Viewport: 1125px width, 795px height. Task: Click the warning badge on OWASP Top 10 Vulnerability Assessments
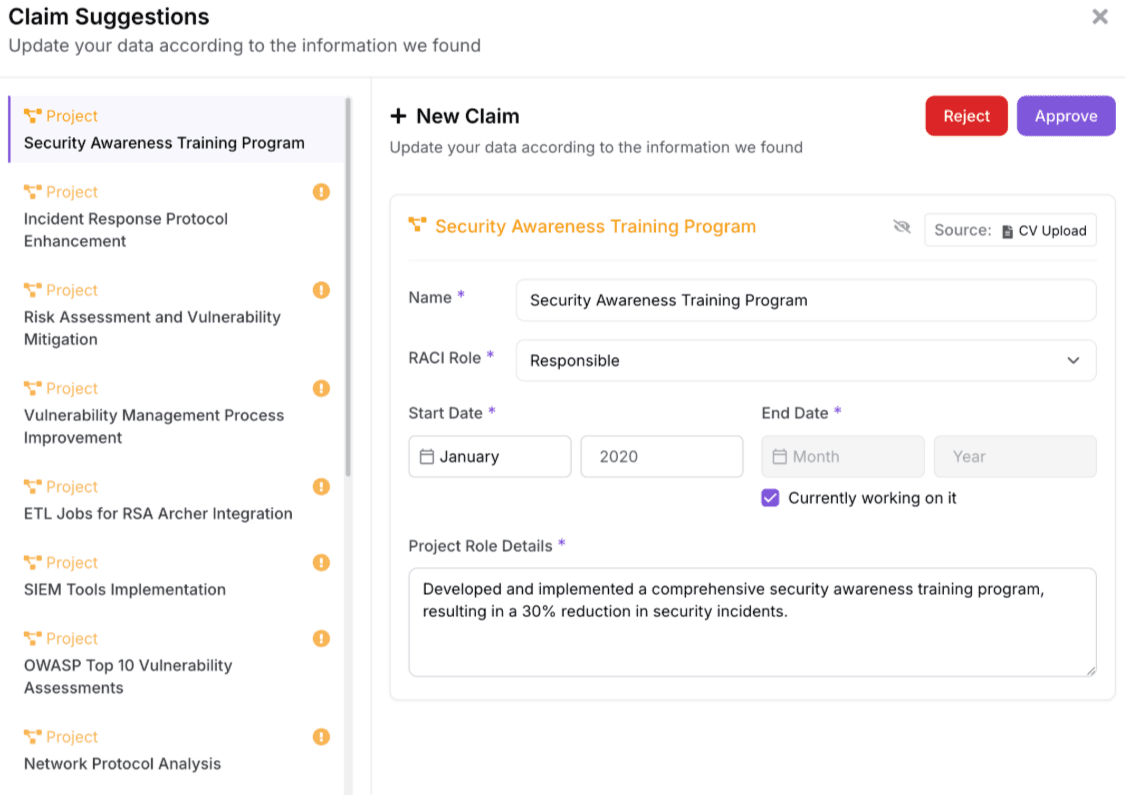pyautogui.click(x=320, y=638)
